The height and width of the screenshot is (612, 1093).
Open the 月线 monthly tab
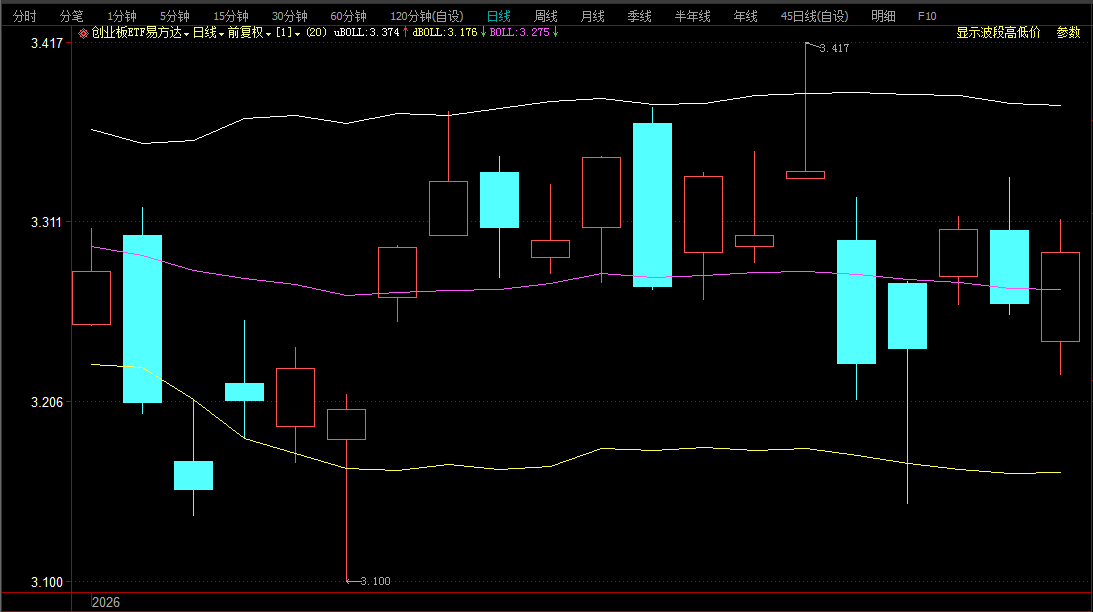click(x=592, y=16)
